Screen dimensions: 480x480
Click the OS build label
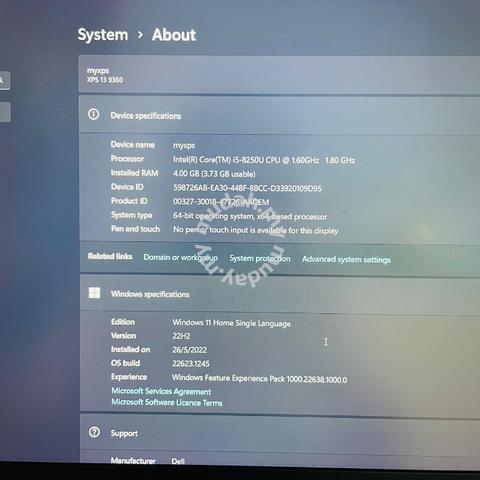125,363
